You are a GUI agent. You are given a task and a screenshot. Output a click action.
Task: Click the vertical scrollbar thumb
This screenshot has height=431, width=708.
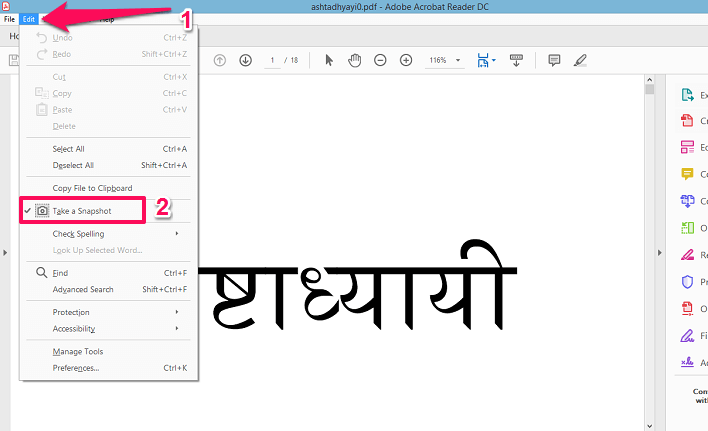pyautogui.click(x=650, y=89)
